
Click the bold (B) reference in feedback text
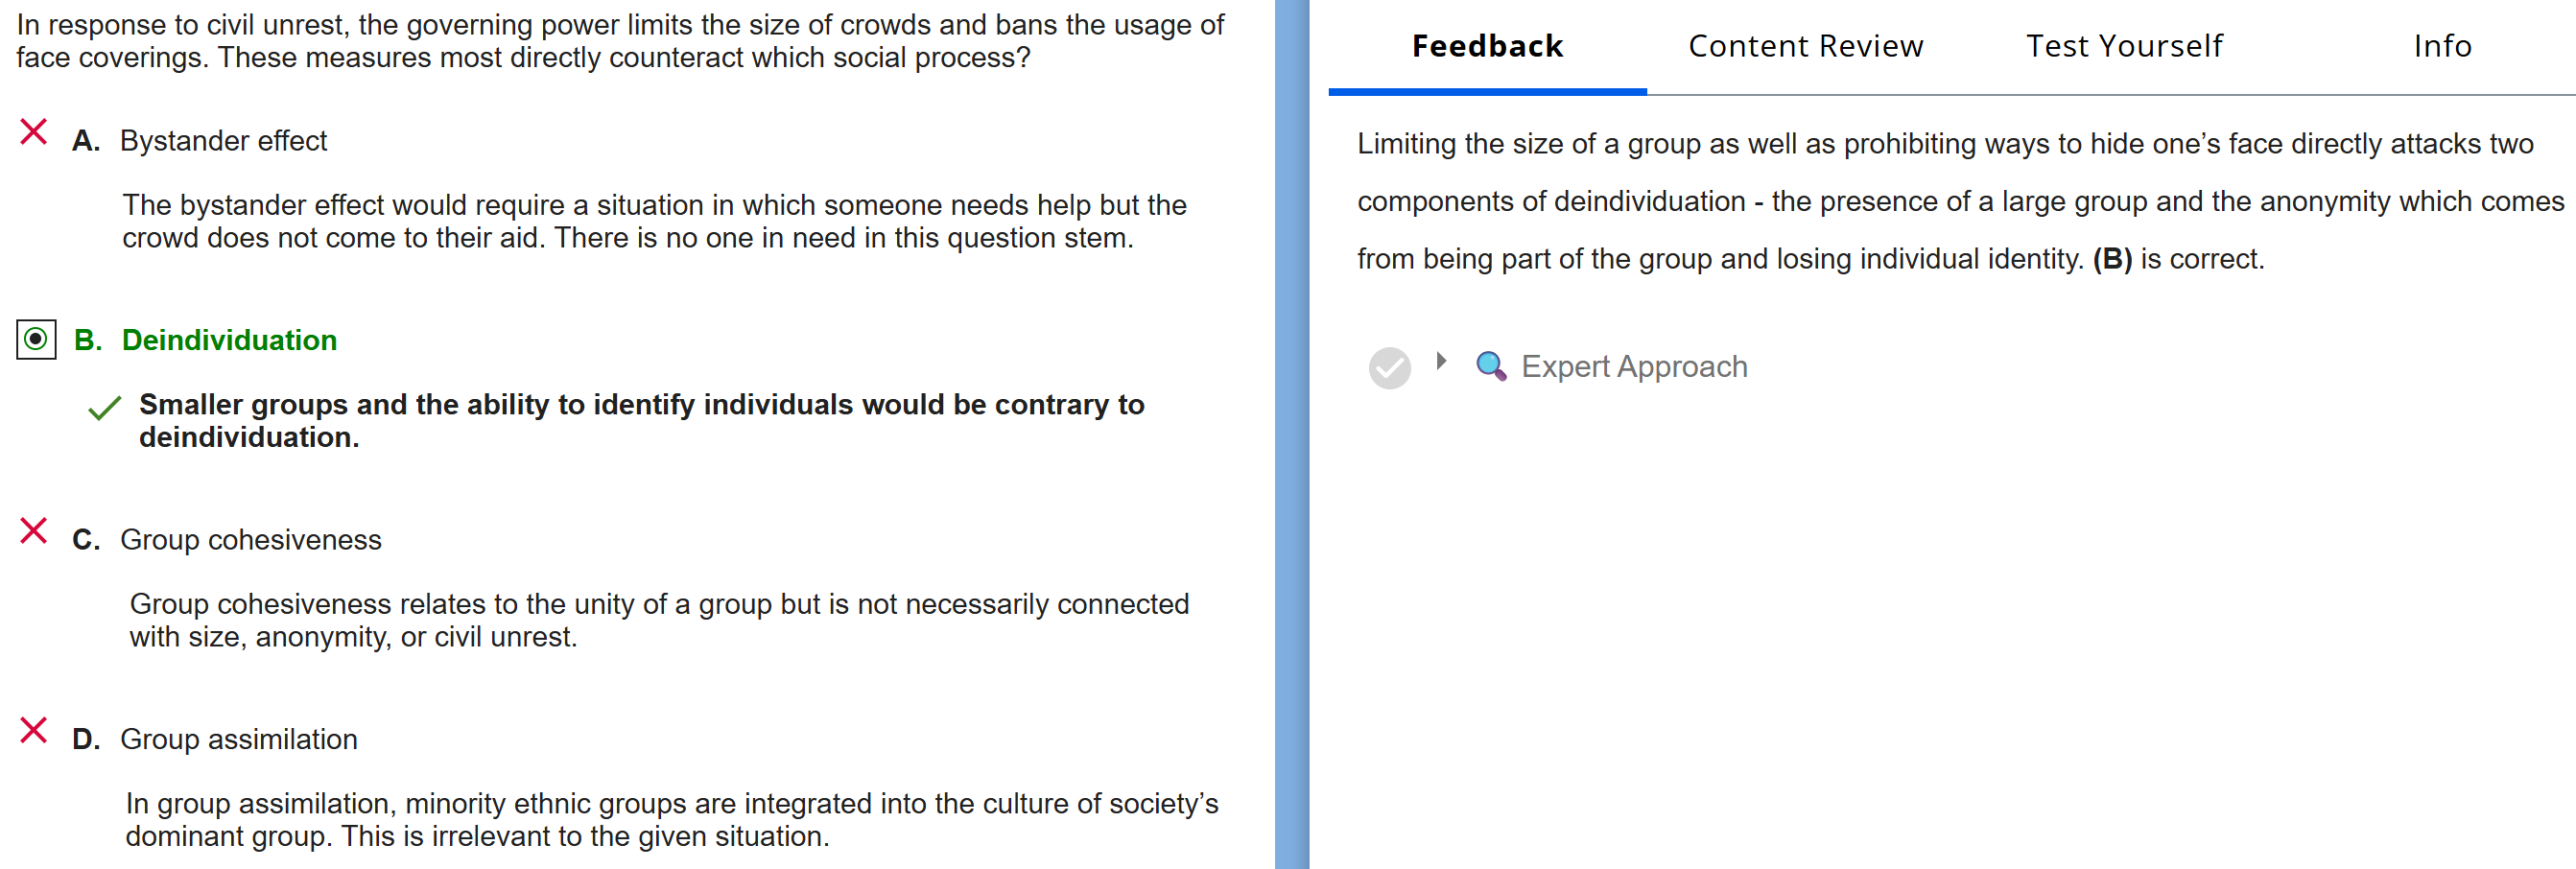pyautogui.click(x=2111, y=259)
